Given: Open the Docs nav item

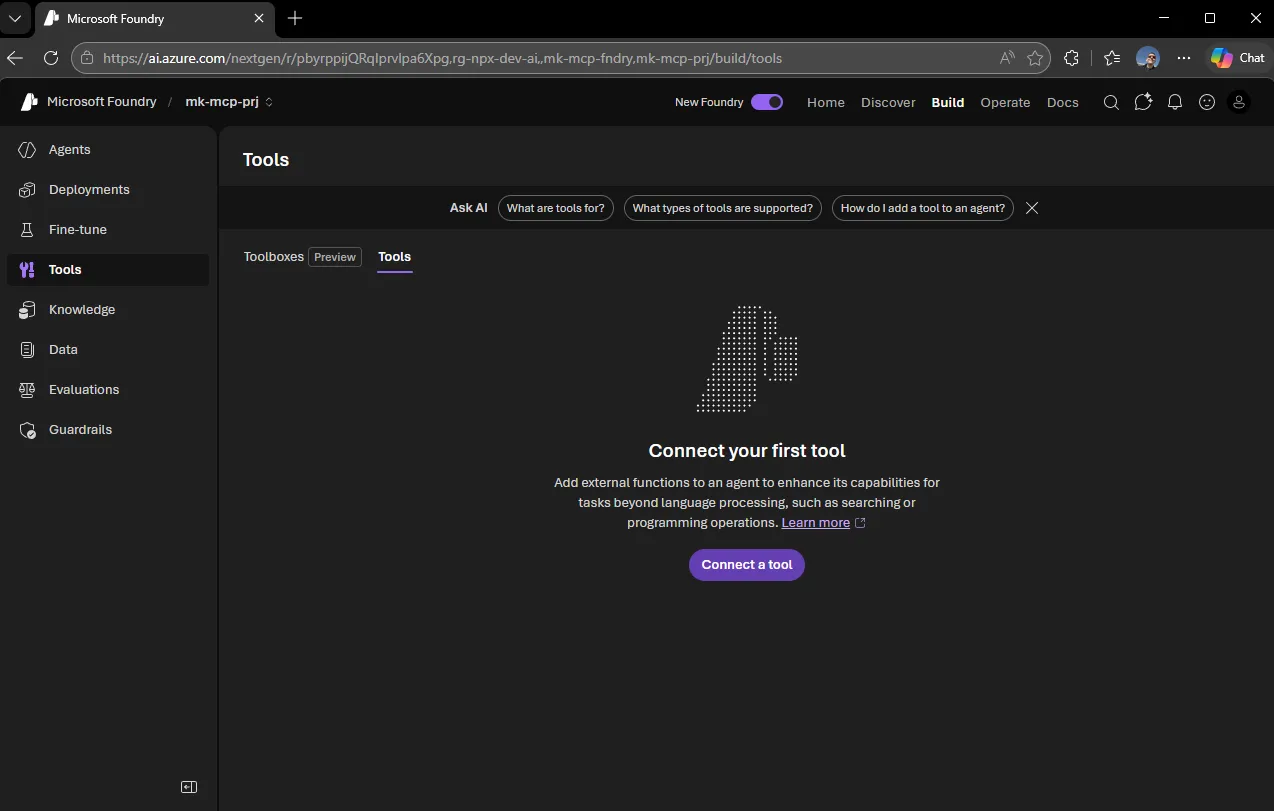Looking at the screenshot, I should point(1063,102).
